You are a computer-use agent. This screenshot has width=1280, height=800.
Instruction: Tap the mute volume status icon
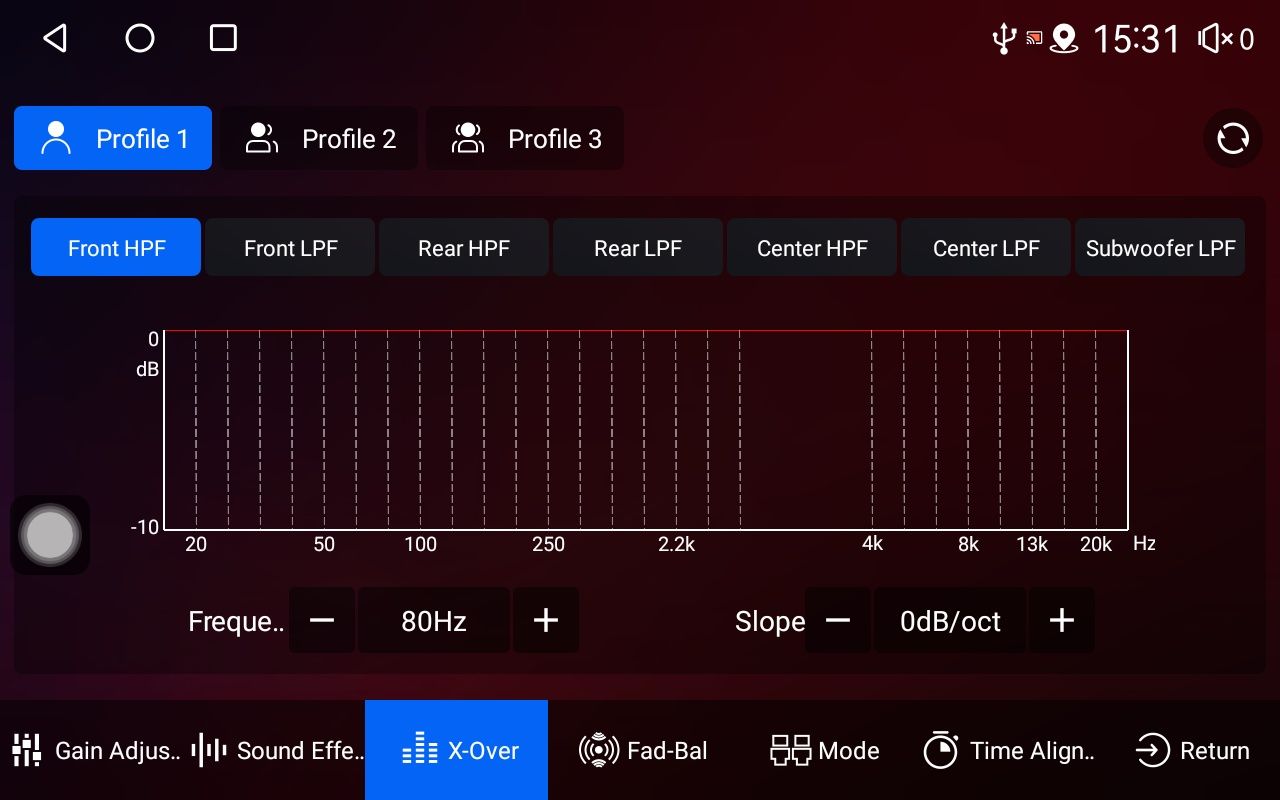click(1225, 39)
